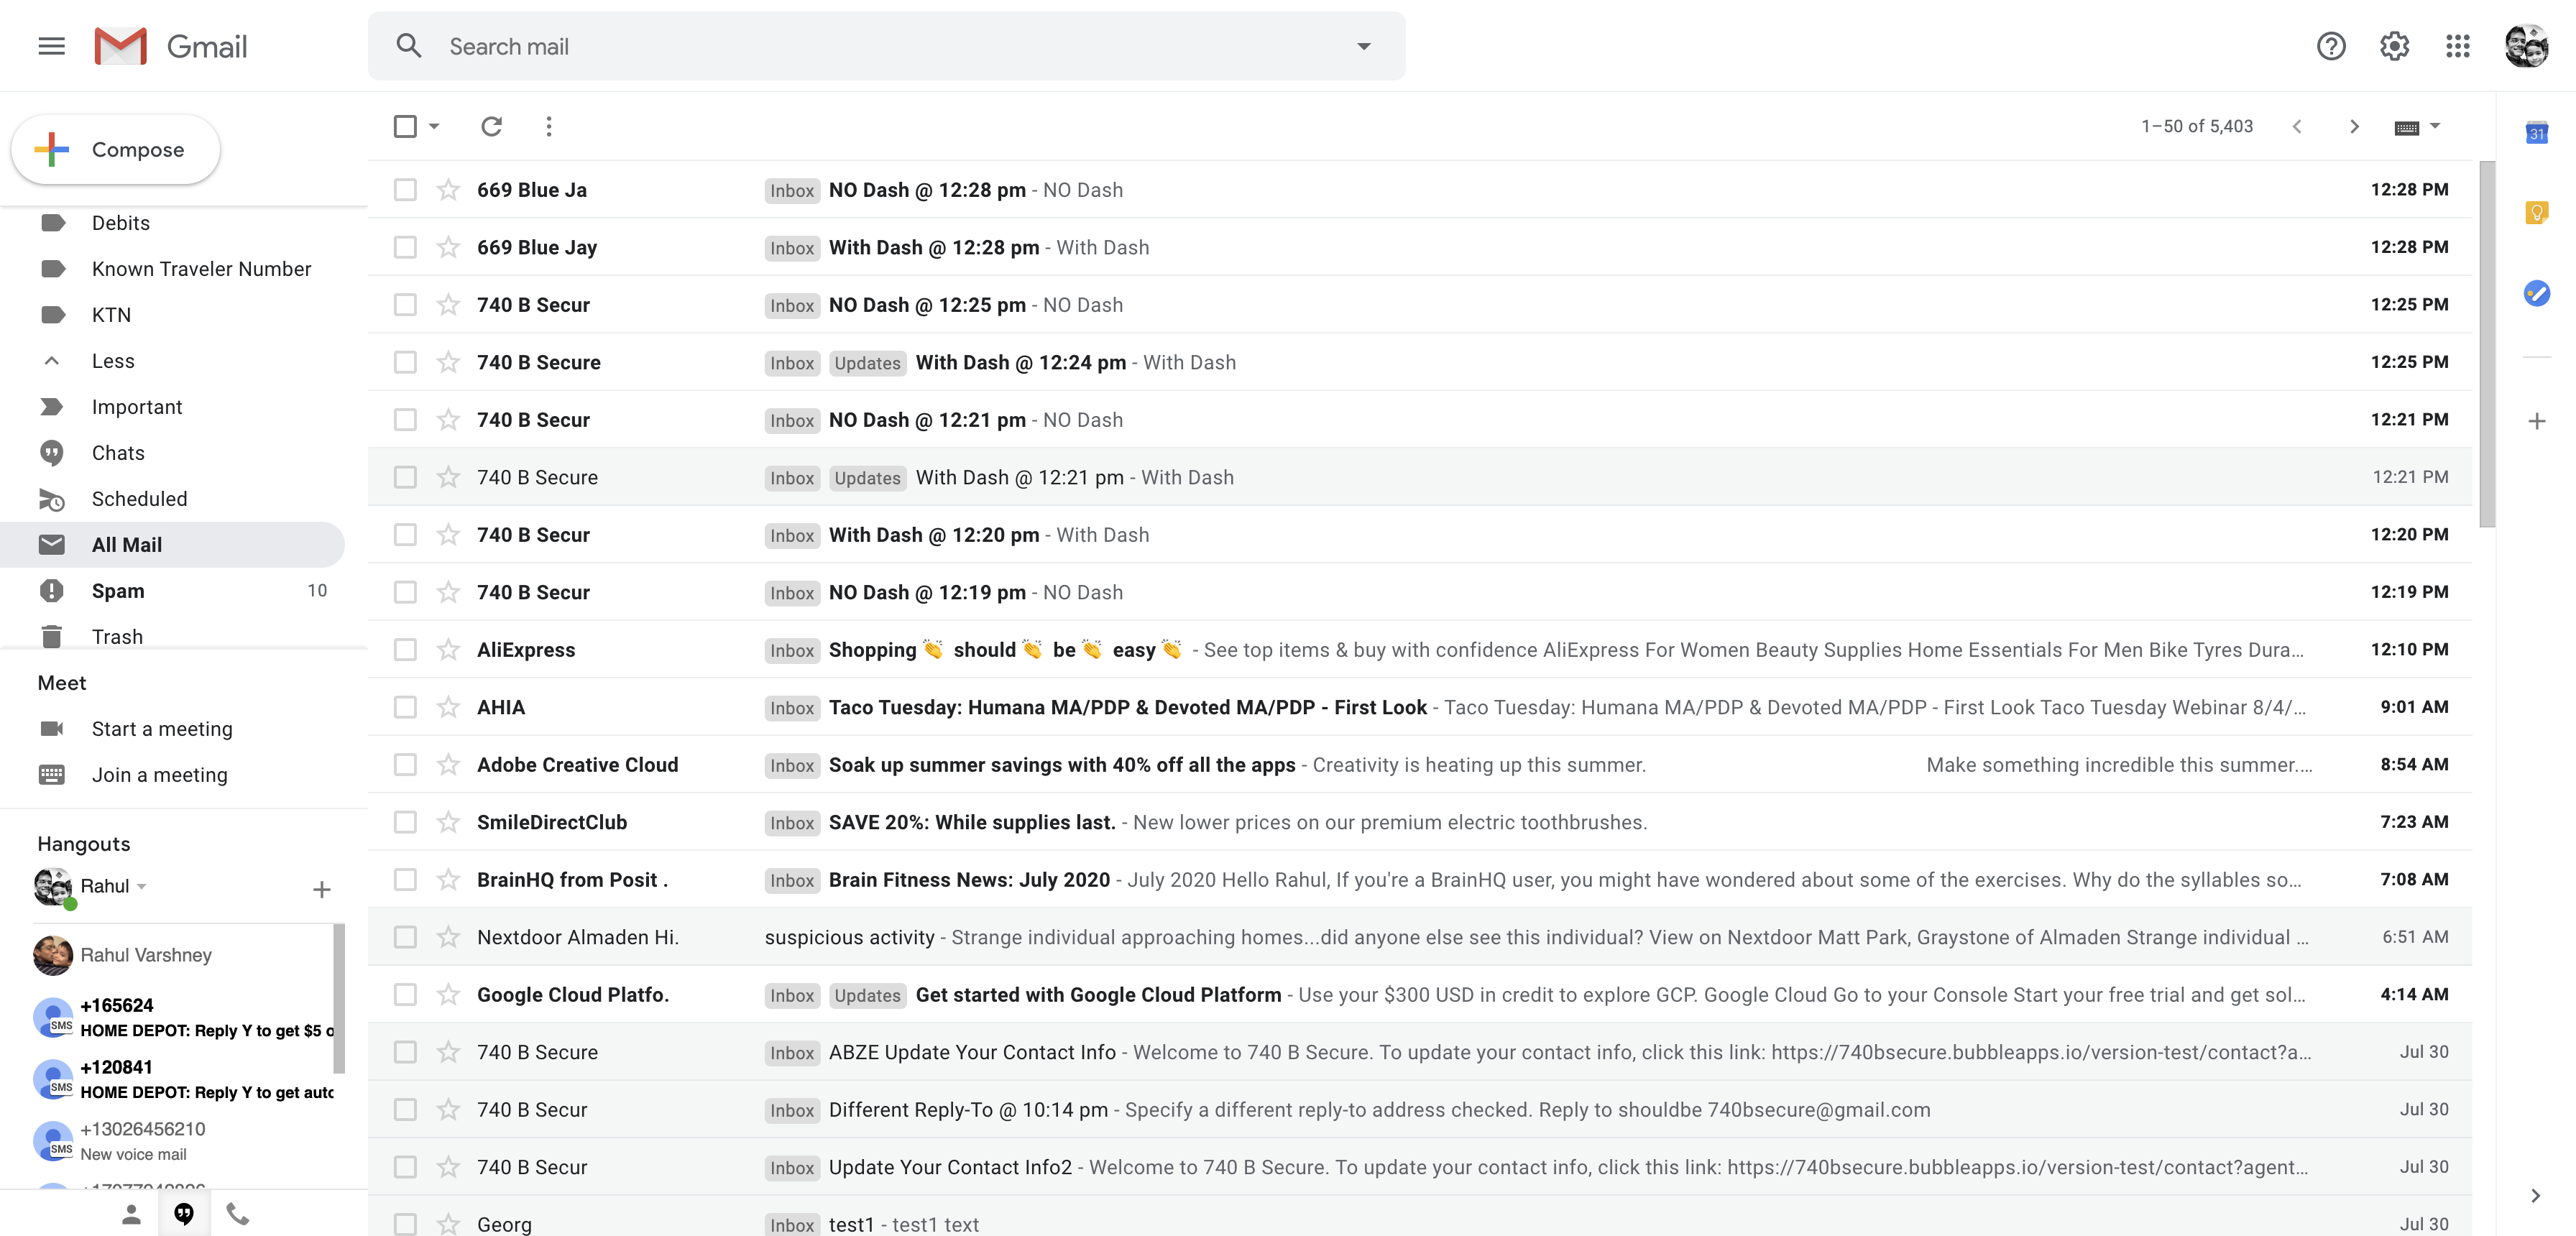Screen dimensions: 2576x1236
Task: Open the Google Calendar side panel
Action: (2536, 133)
